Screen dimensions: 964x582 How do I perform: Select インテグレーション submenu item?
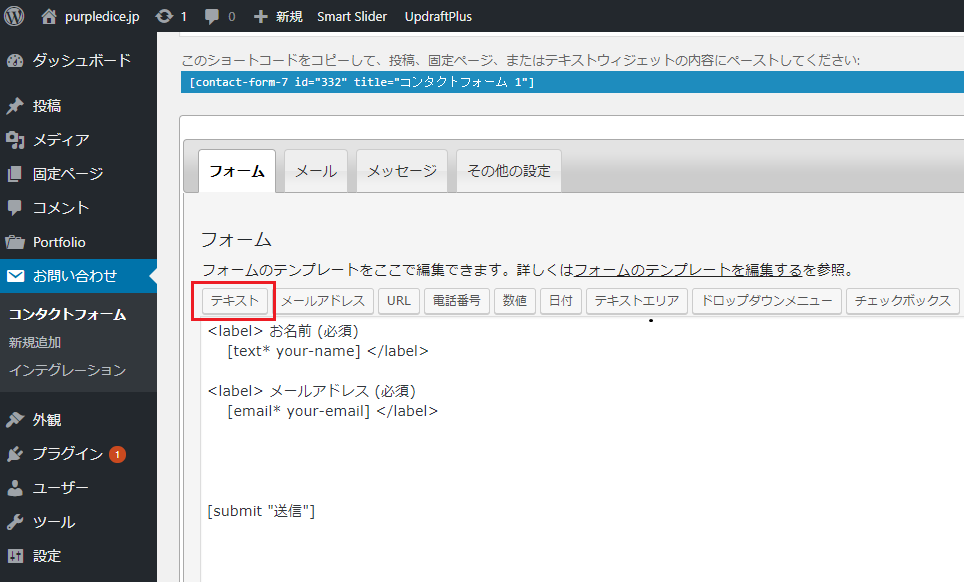point(68,370)
